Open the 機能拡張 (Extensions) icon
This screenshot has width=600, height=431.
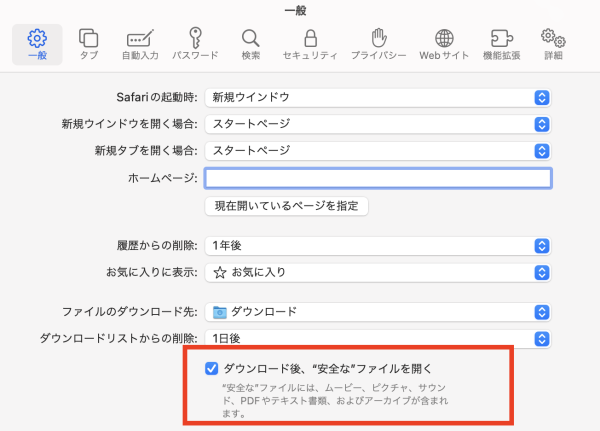pyautogui.click(x=500, y=43)
